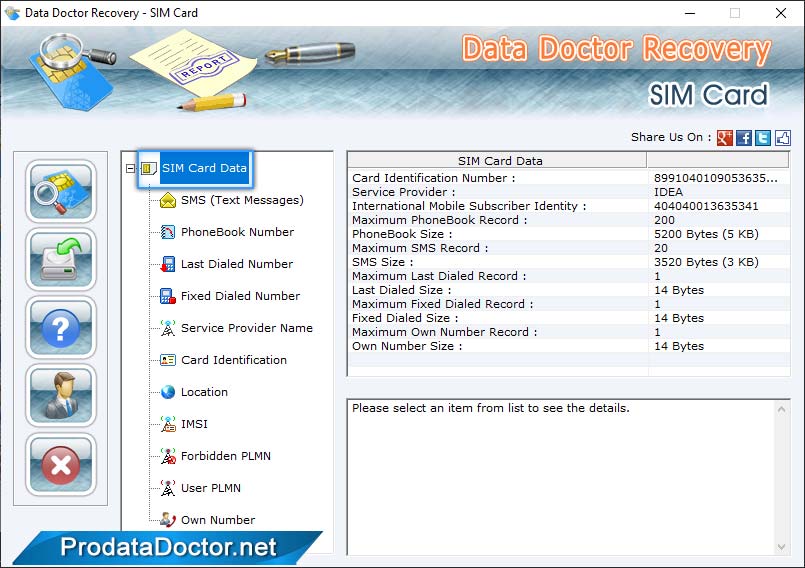Click the support person icon button
The height and width of the screenshot is (568, 805).
click(x=61, y=395)
